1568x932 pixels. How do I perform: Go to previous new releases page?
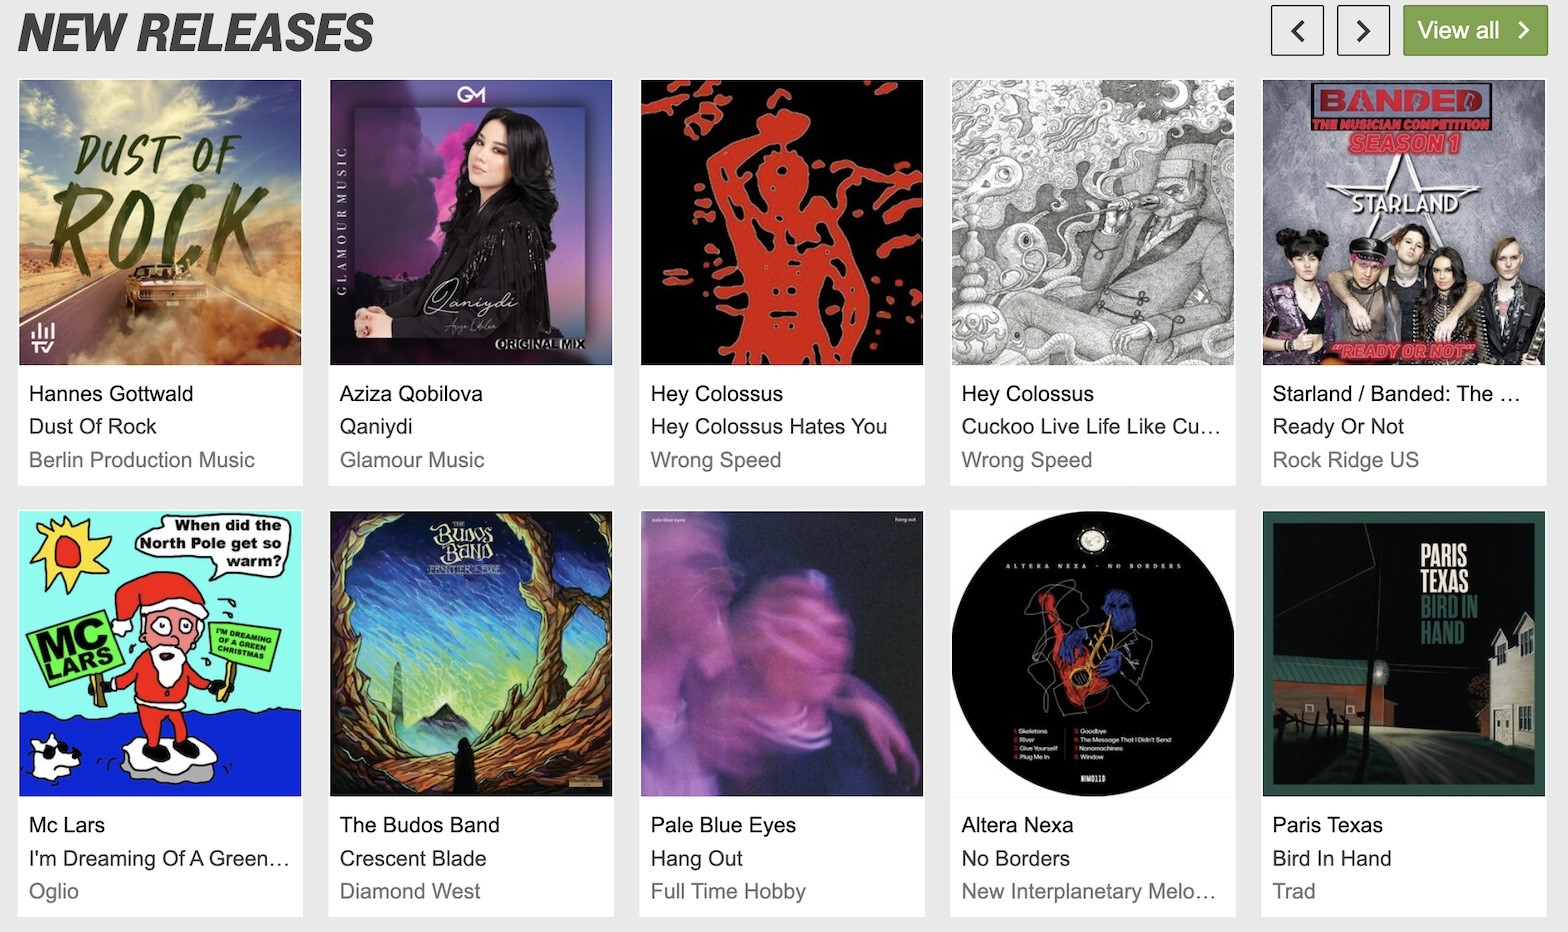point(1297,30)
